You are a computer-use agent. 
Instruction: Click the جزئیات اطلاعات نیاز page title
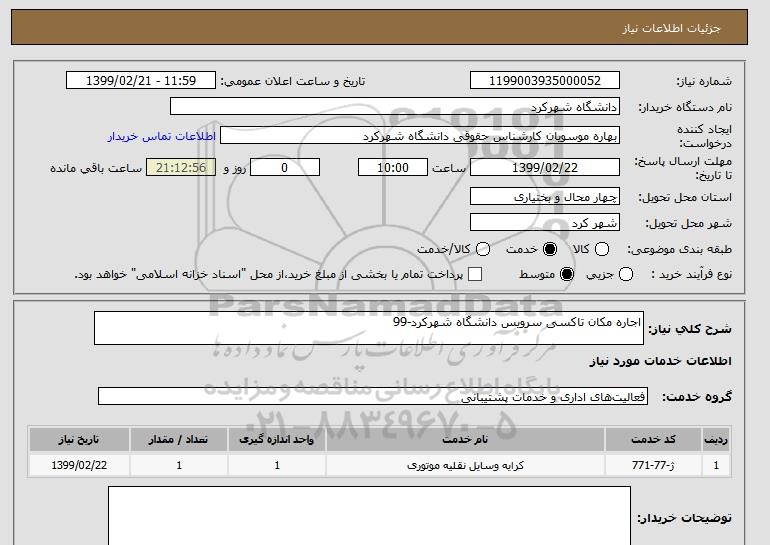pyautogui.click(x=671, y=28)
